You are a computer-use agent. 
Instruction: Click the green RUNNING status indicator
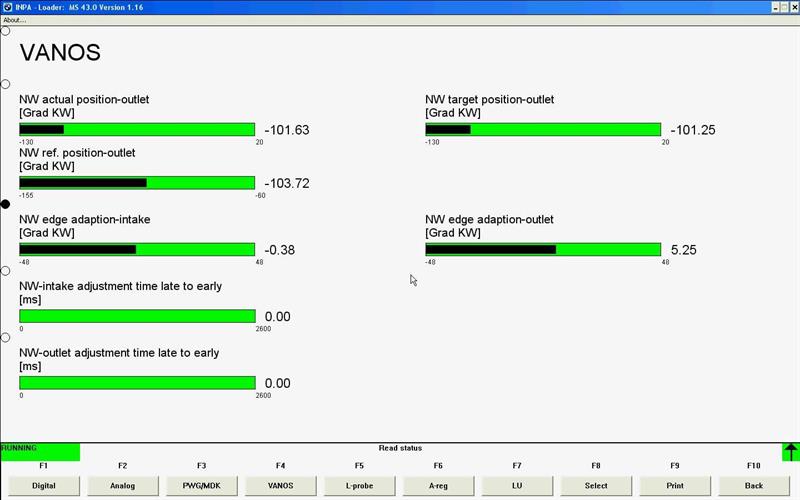[40, 452]
